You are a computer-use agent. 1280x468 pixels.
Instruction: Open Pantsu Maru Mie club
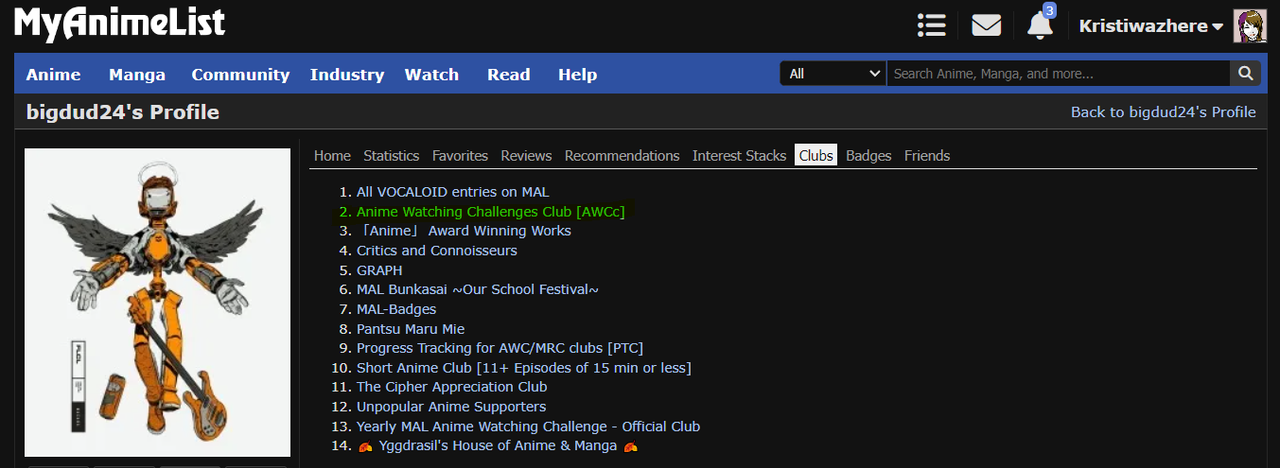click(x=410, y=328)
